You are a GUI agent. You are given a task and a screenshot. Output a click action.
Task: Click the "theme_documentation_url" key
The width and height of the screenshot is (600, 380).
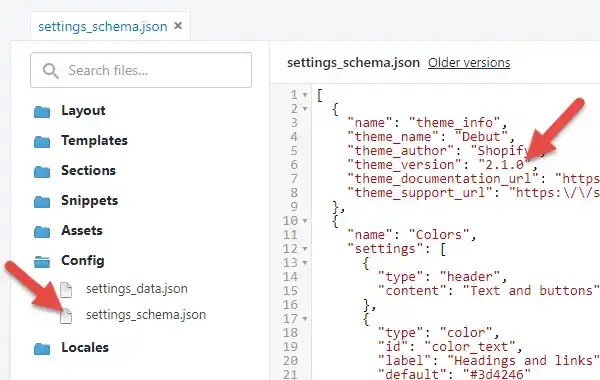(x=443, y=179)
